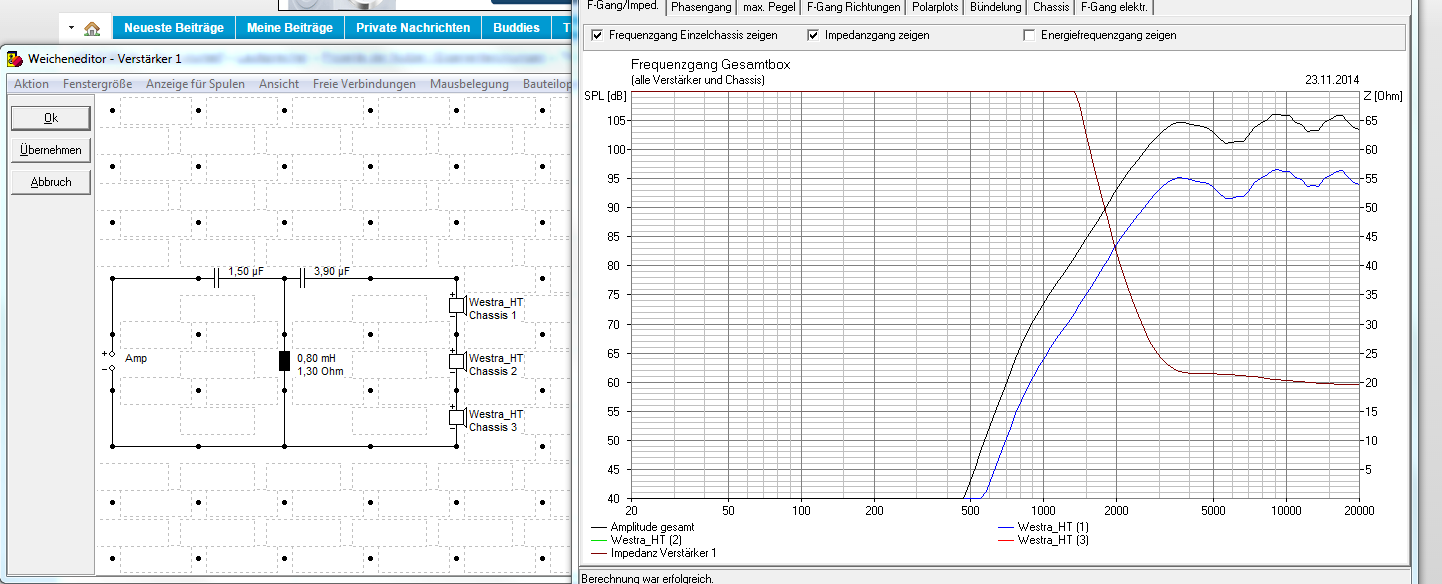Expand the small arrow beside the home icon
Image resolution: width=1442 pixels, height=584 pixels.
[72, 28]
